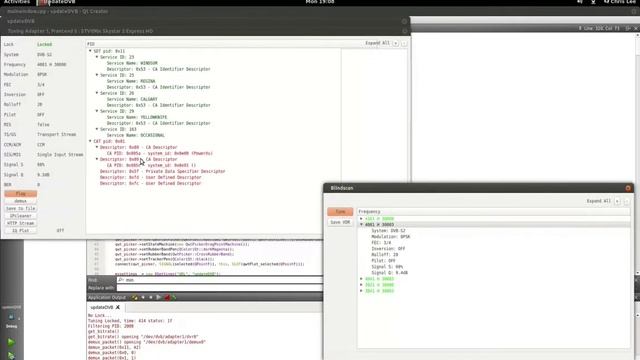
Task: Open the updateDVB application menu in top bar
Action: point(57,2)
